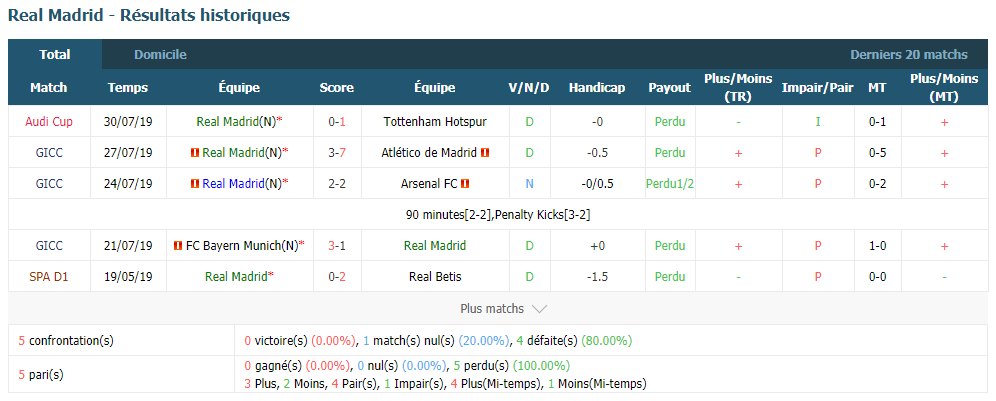Click the 2-2 score versus Arsenal
The width and height of the screenshot is (996, 401).
tap(337, 184)
